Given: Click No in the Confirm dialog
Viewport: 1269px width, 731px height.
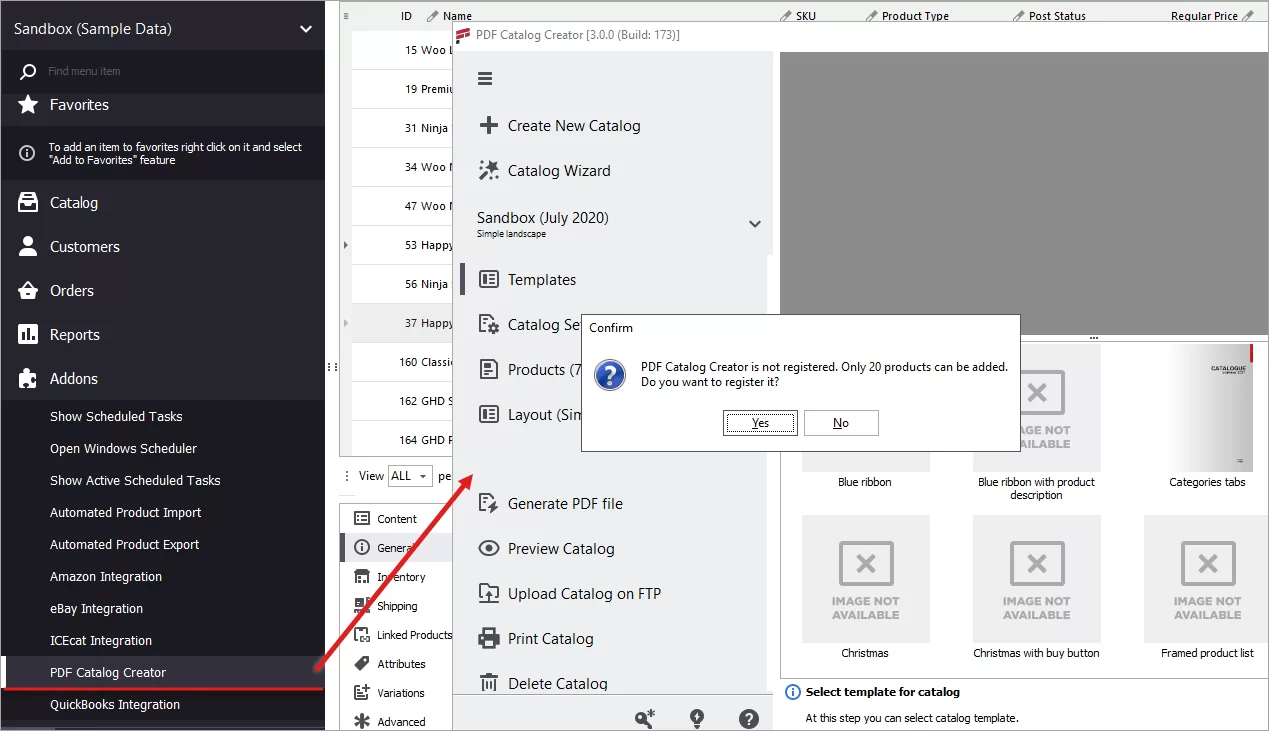Looking at the screenshot, I should tap(841, 423).
